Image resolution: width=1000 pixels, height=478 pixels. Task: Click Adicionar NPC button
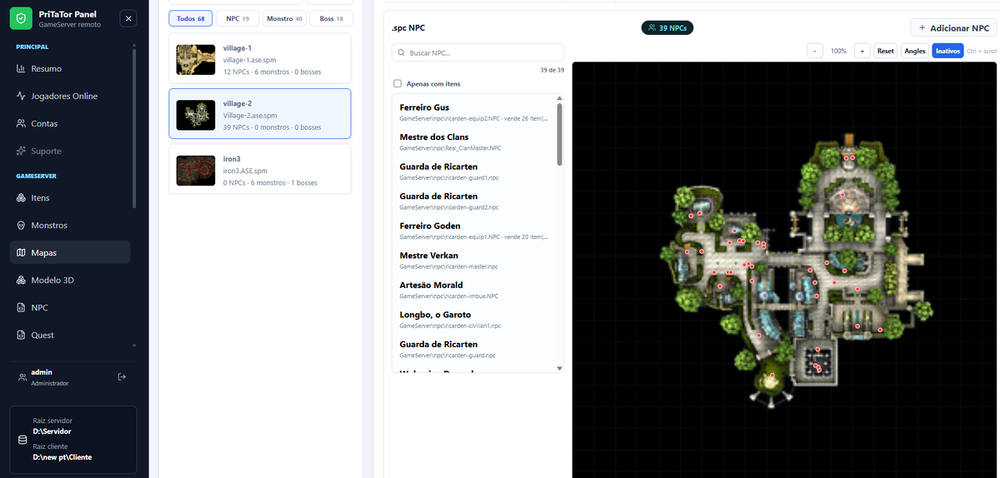(953, 28)
